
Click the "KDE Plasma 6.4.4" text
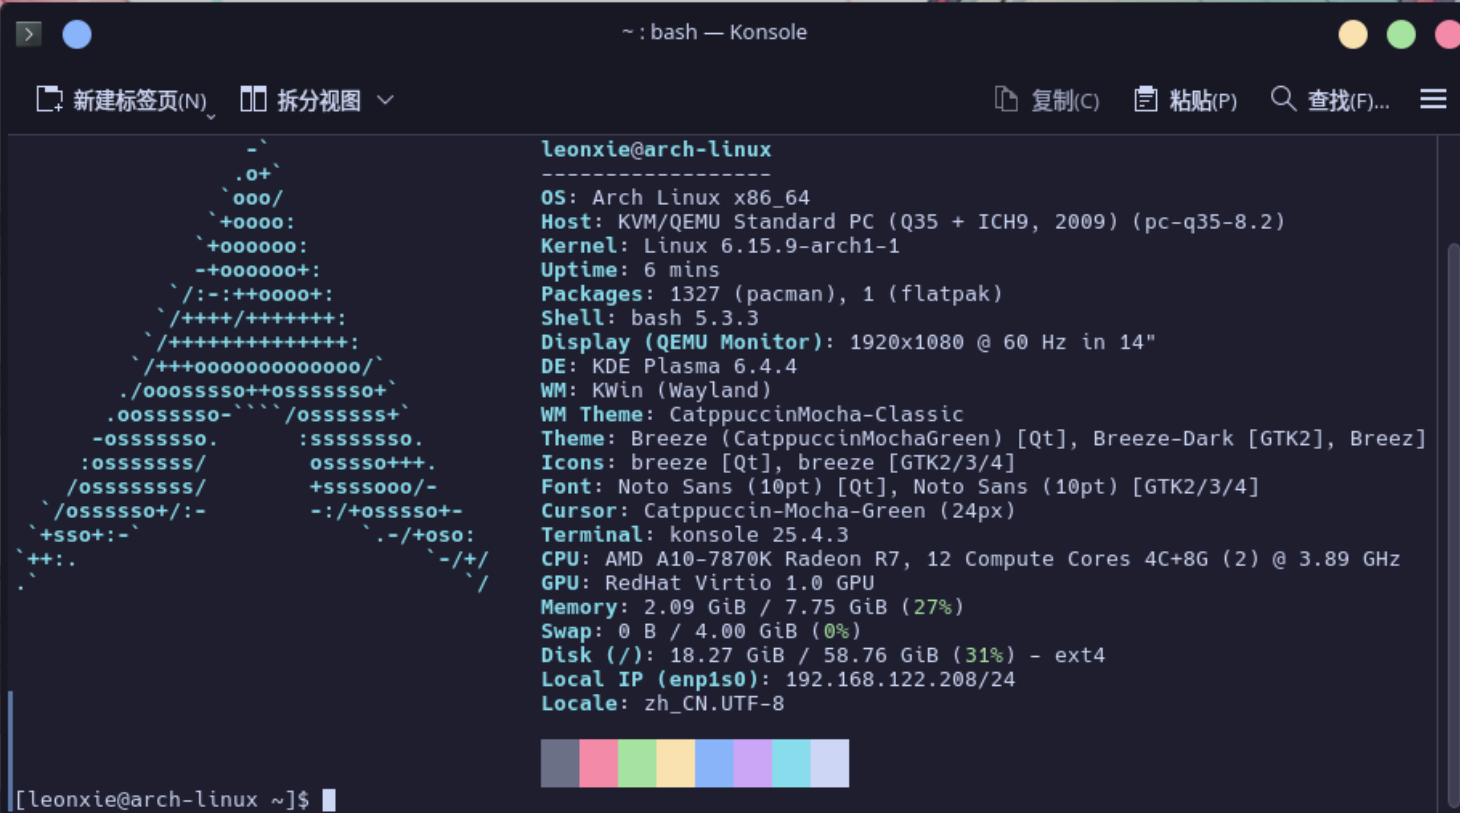(694, 366)
